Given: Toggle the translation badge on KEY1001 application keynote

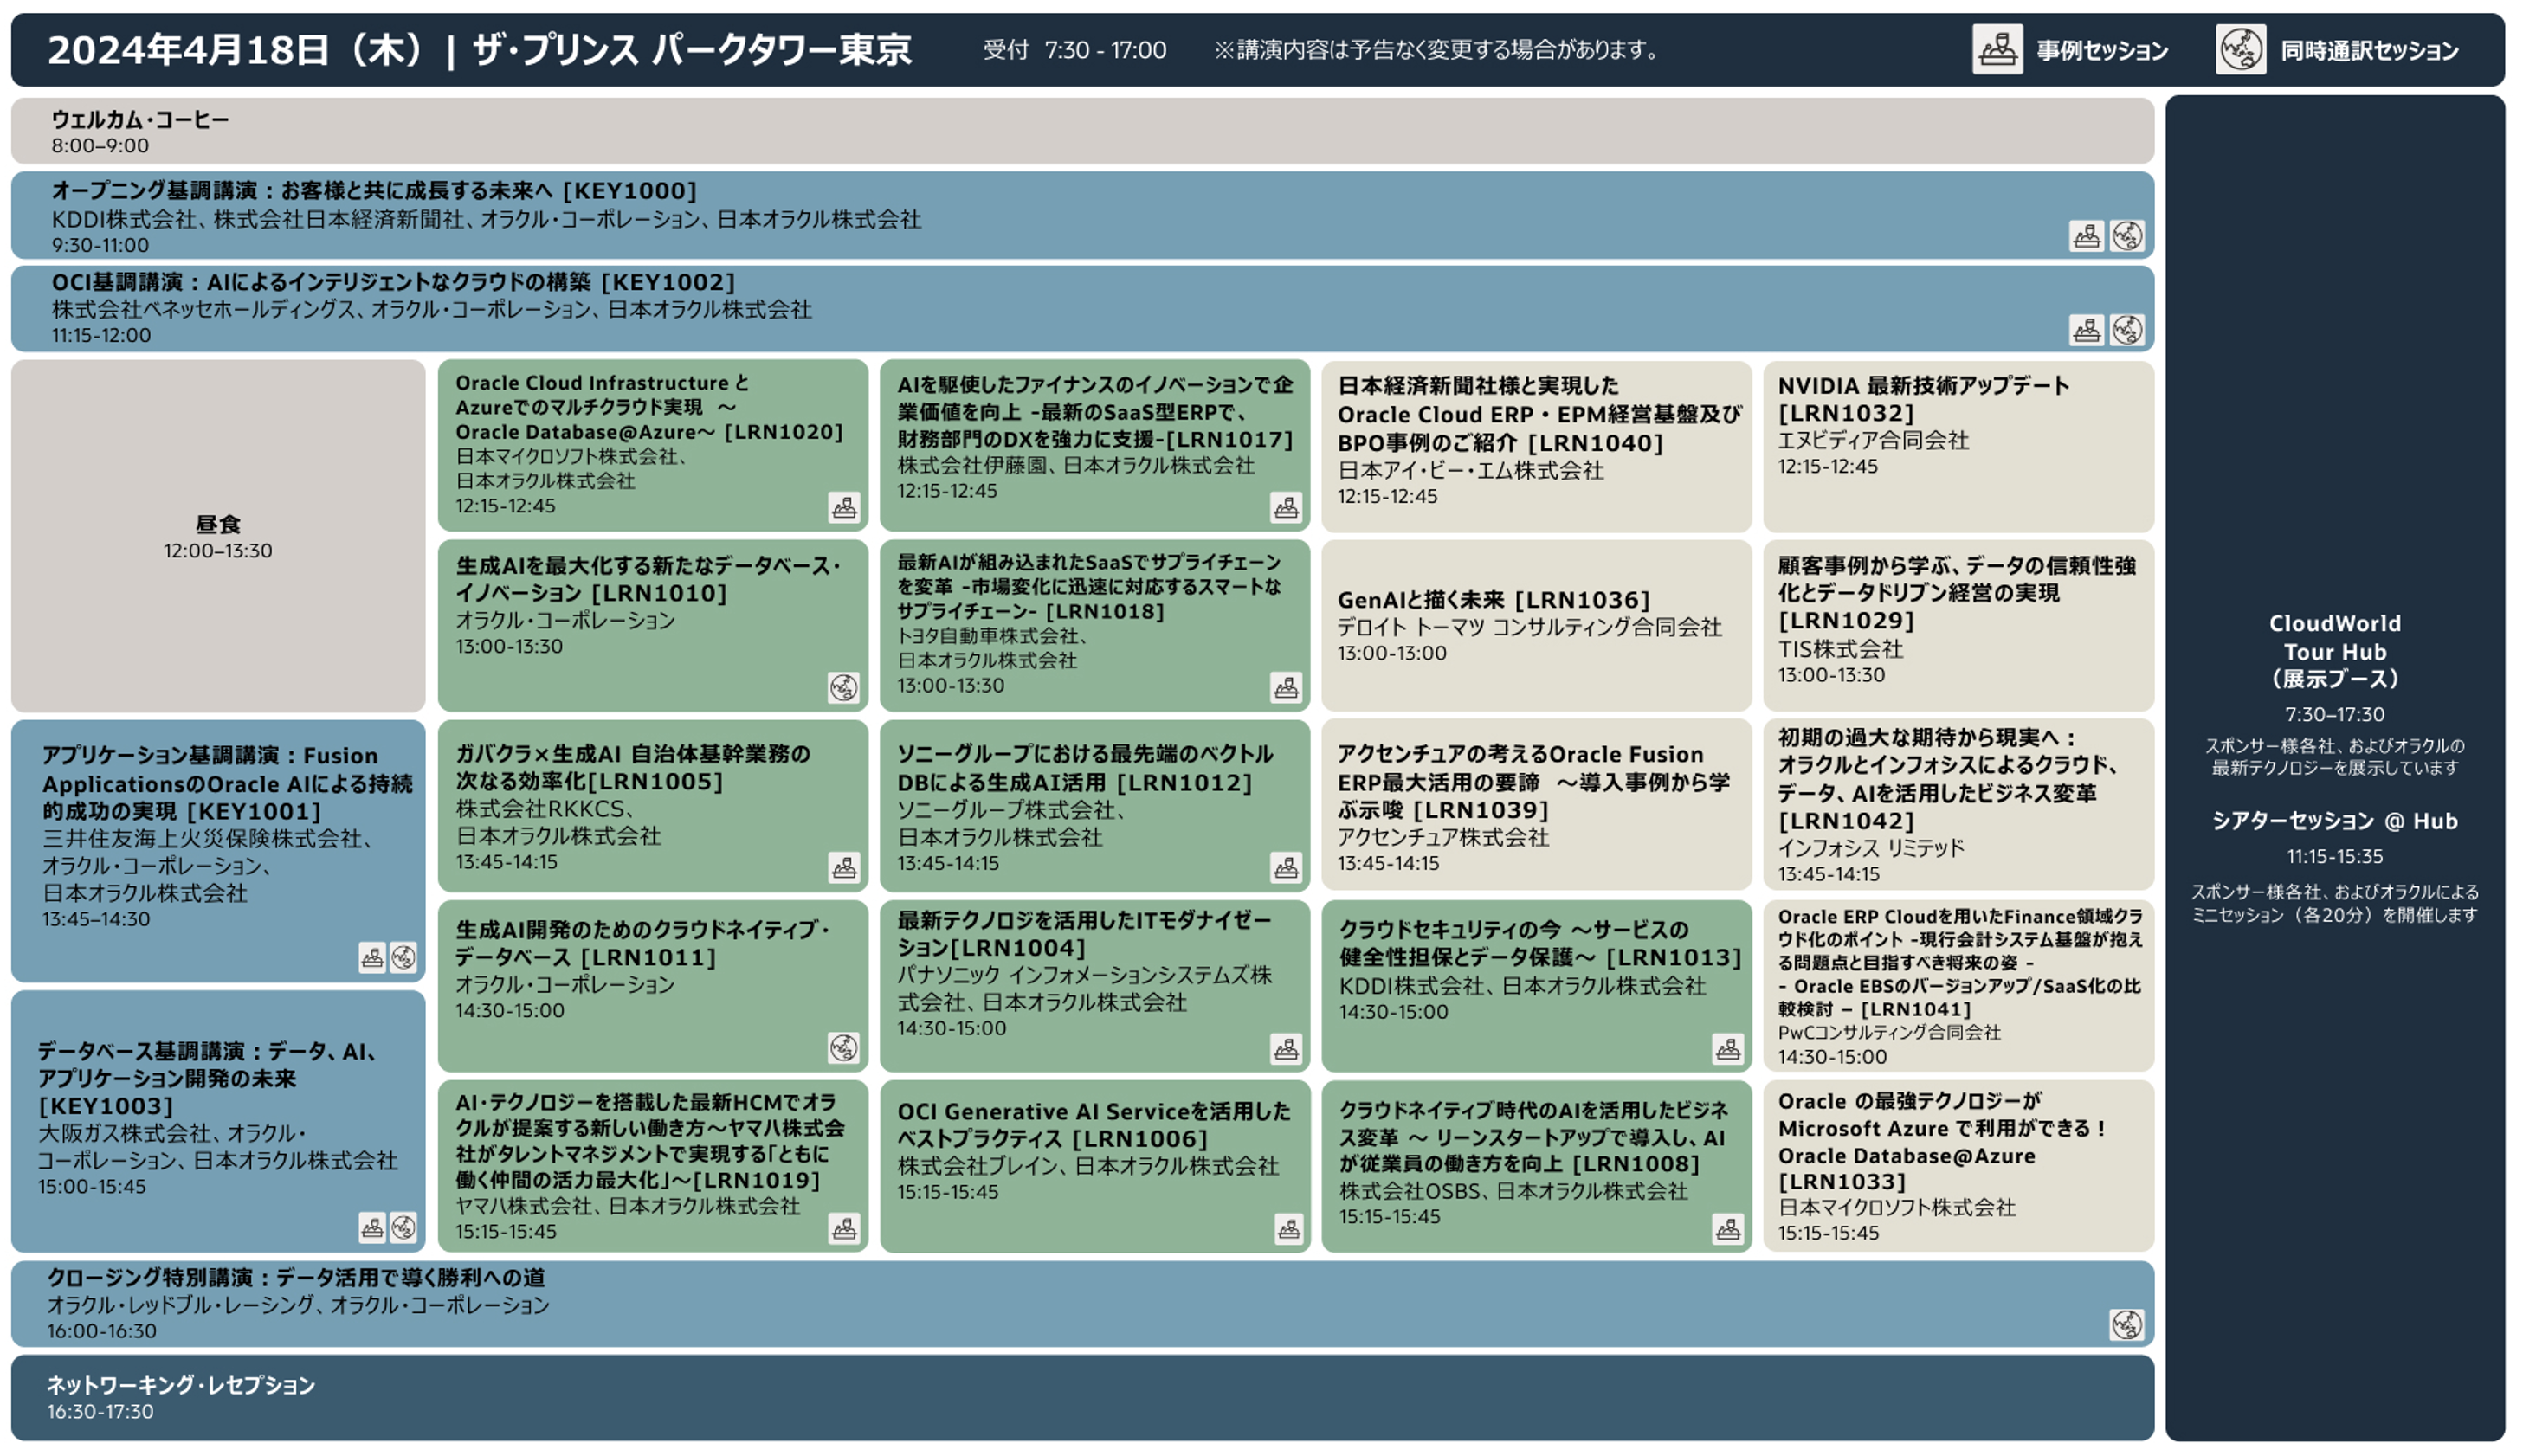Looking at the screenshot, I should (x=404, y=959).
